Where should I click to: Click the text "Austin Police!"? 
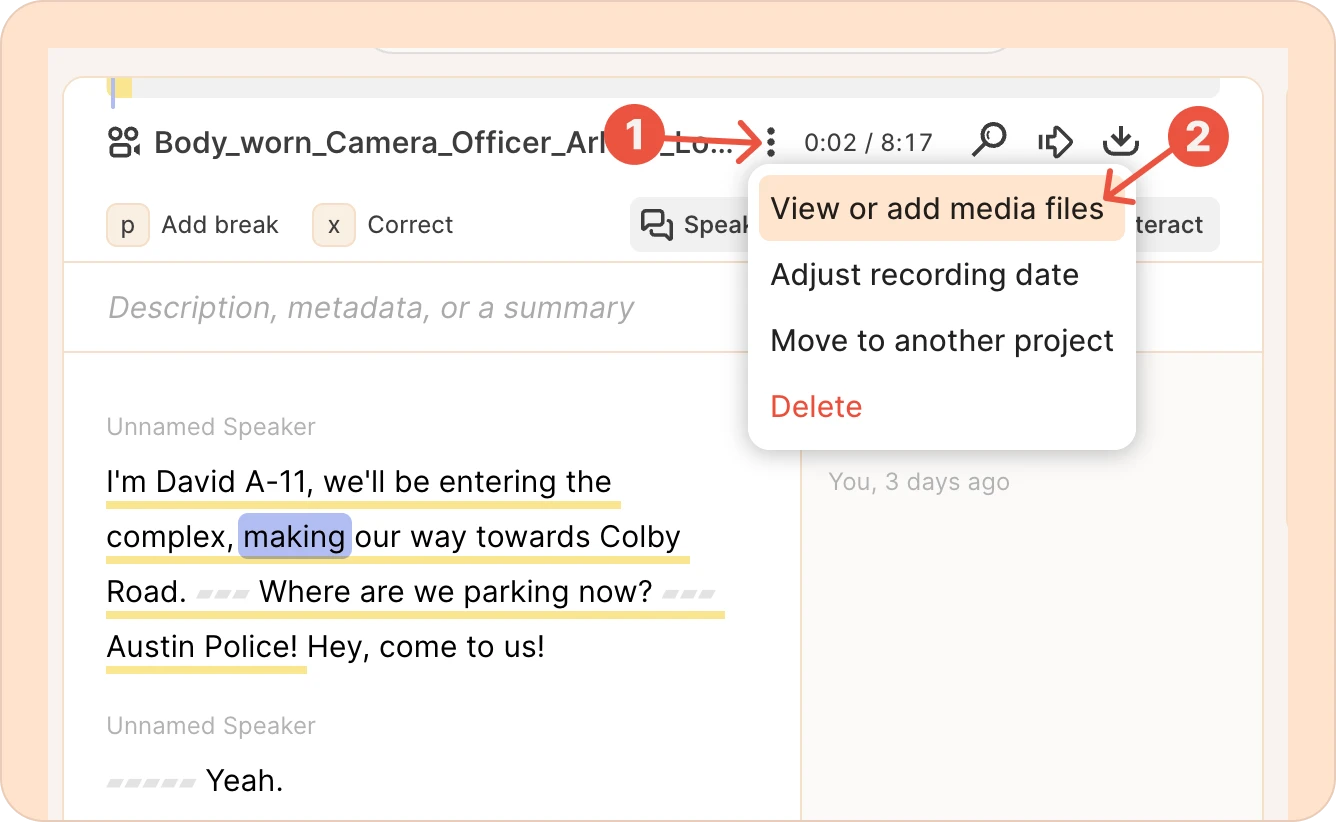(202, 647)
